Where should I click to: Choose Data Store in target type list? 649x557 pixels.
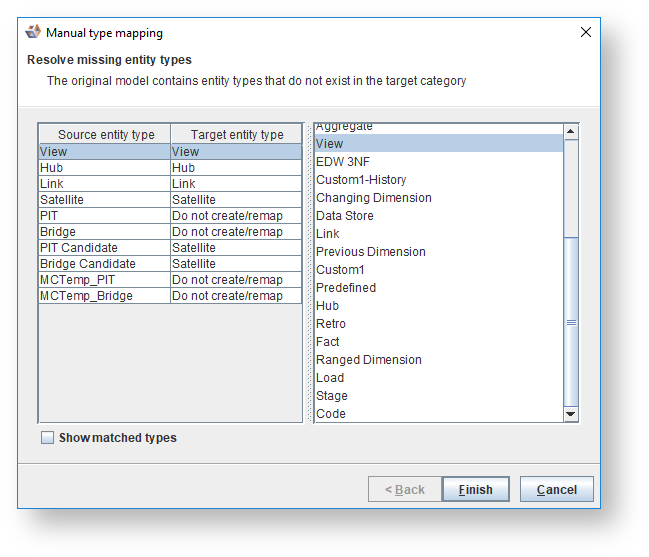coord(439,216)
